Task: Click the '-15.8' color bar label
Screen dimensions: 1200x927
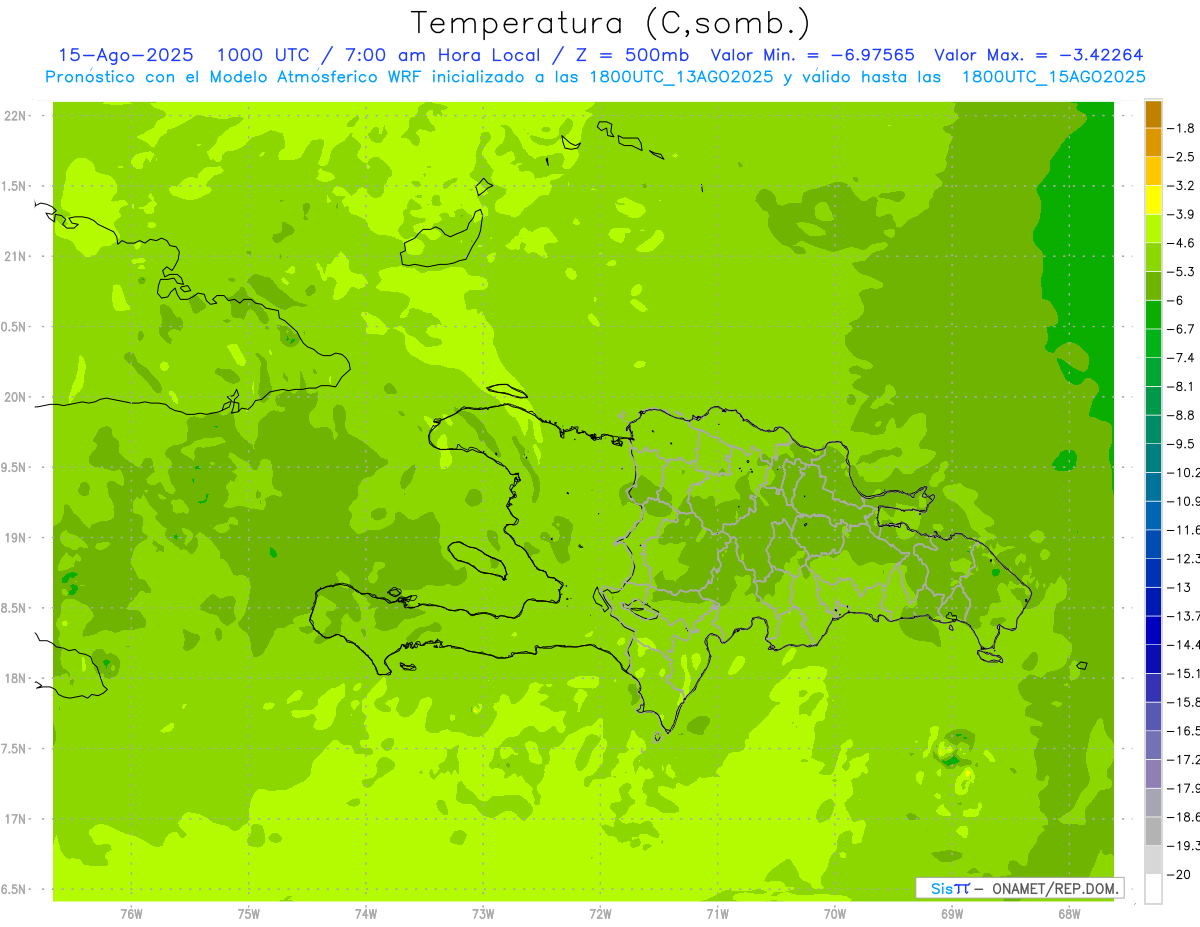Action: 1183,702
